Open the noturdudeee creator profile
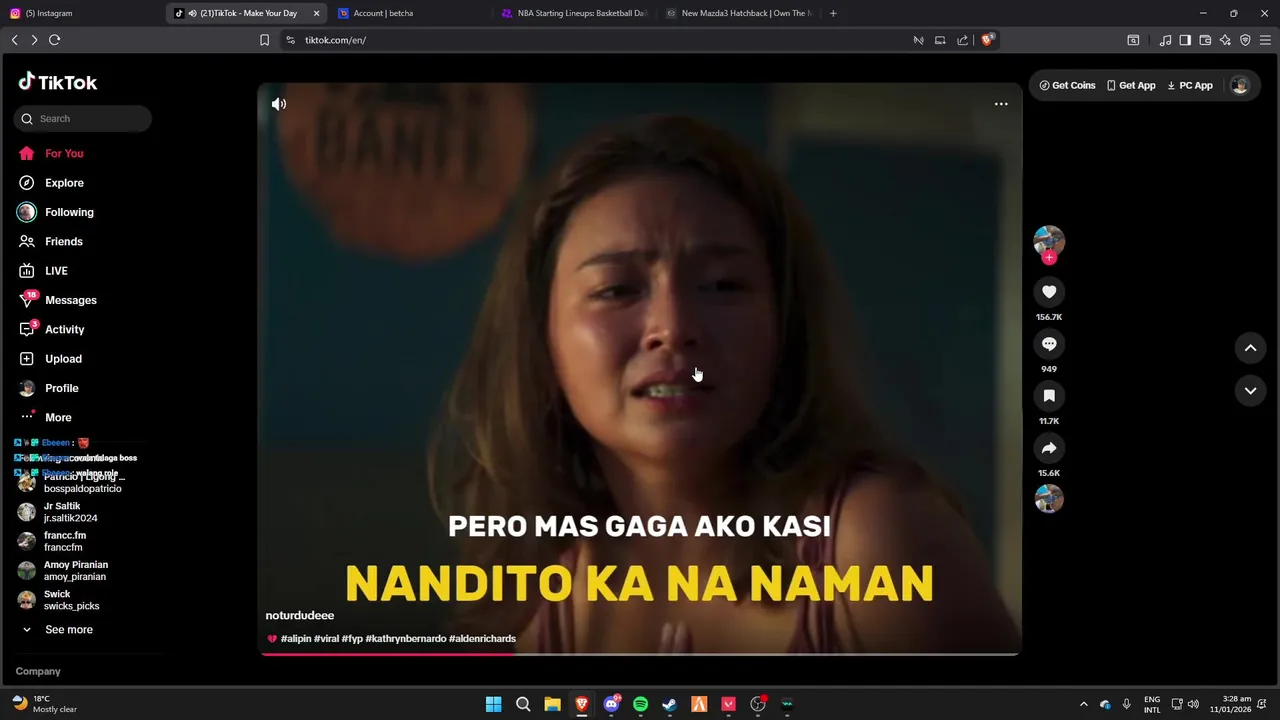Screen dimensions: 1280x720 click(300, 616)
